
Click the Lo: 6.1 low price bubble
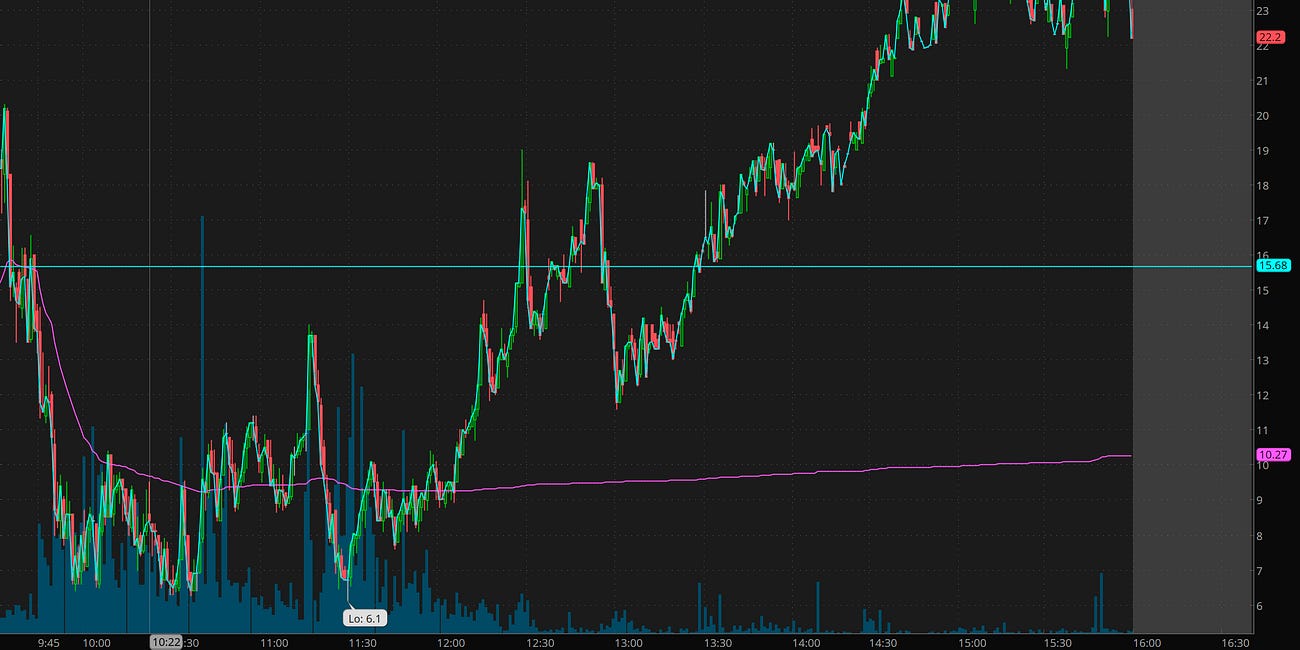tap(365, 619)
